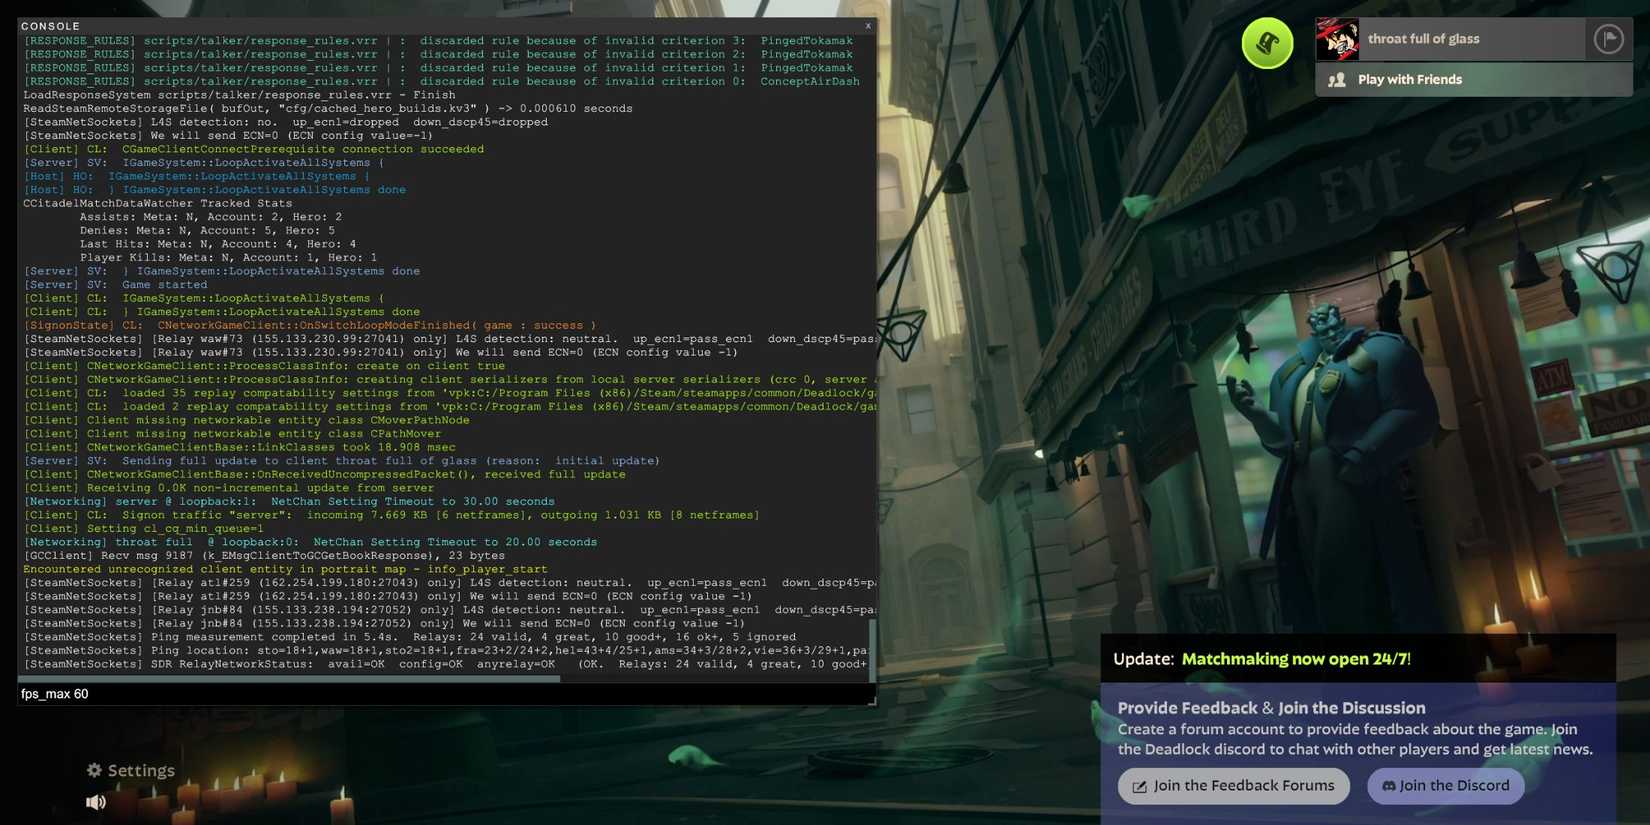Click the 'ReadSteamRemoteStorageFile' log line
Viewport: 1650px width, 825px height.
328,108
